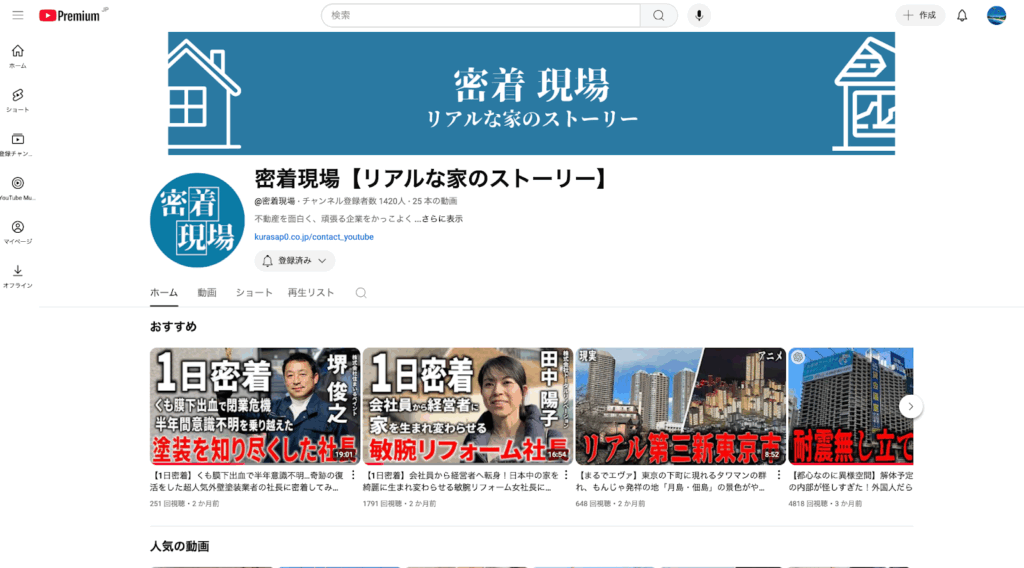Image resolution: width=1024 pixels, height=568 pixels.
Task: Open the hamburger guide menu
Action: (x=18, y=15)
